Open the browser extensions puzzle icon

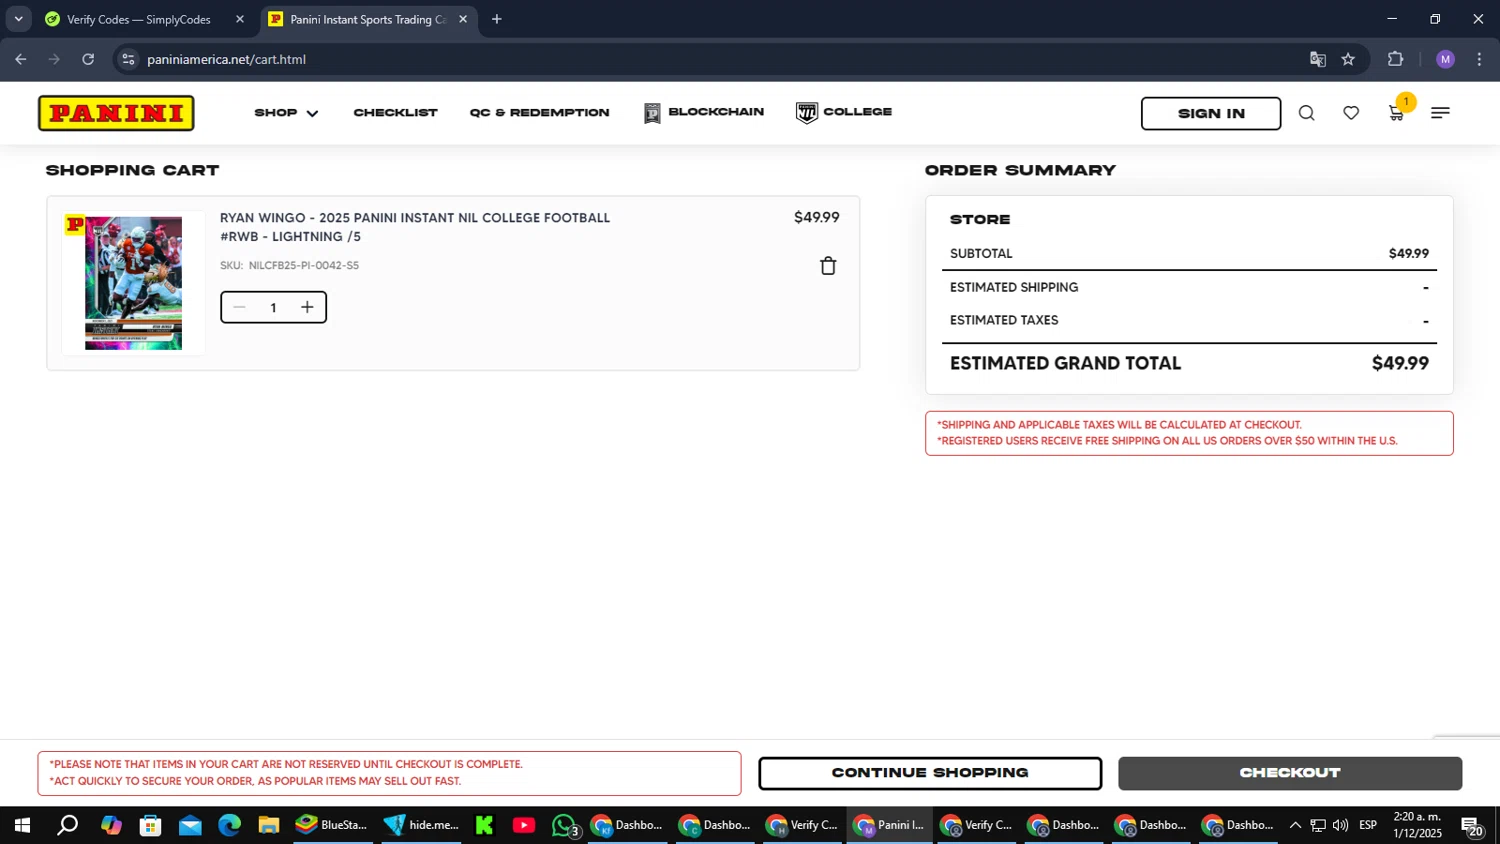(1396, 59)
